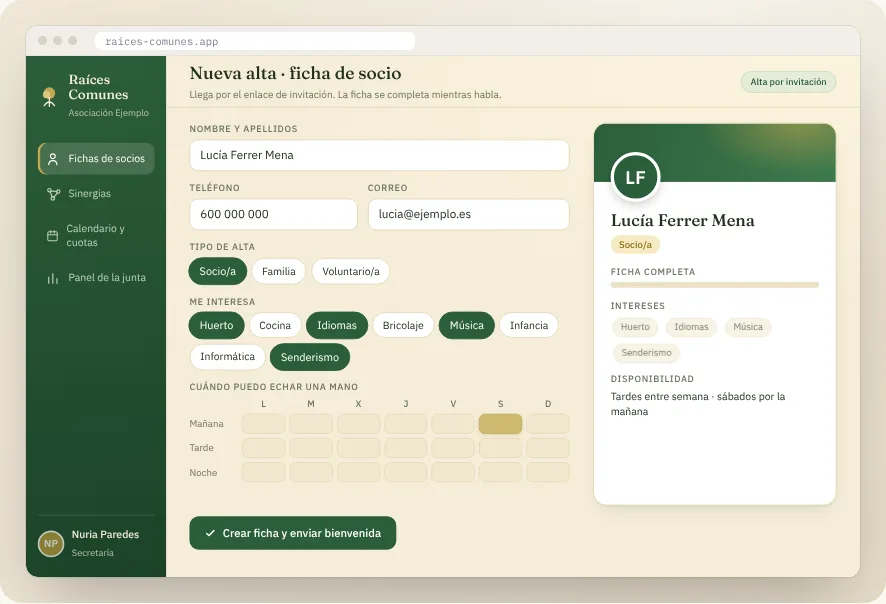Select the Socio/a membership type chip
Viewport: 886px width, 604px height.
point(218,271)
